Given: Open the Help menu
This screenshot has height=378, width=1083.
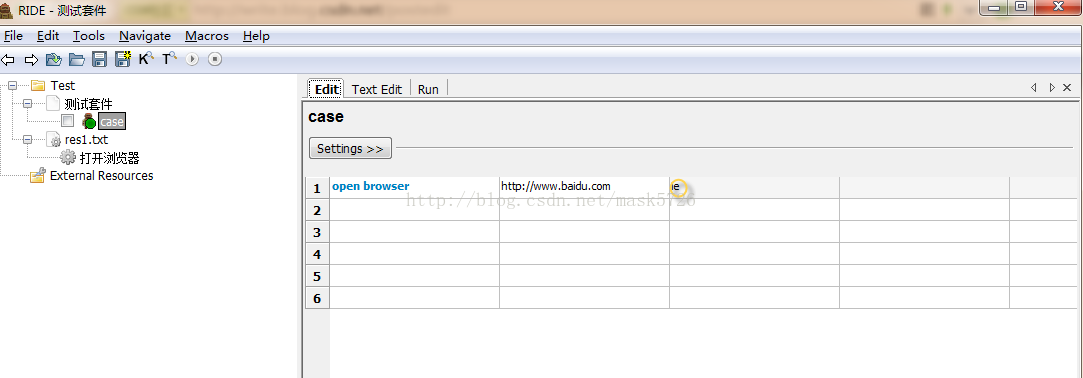Looking at the screenshot, I should click(x=256, y=36).
